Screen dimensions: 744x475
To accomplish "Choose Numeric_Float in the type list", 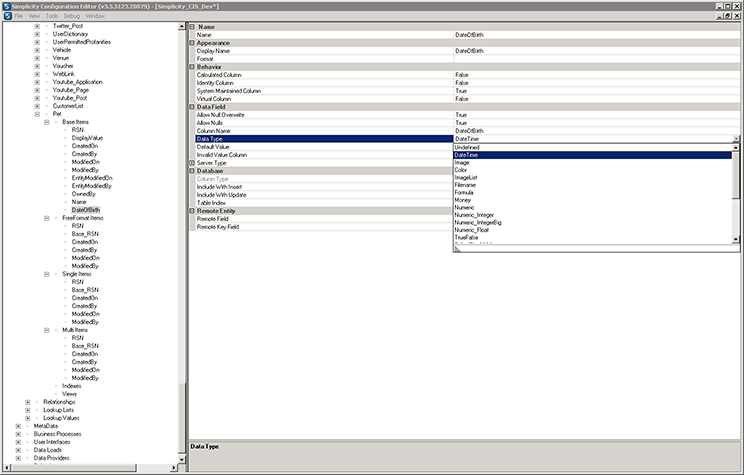I will (593, 230).
